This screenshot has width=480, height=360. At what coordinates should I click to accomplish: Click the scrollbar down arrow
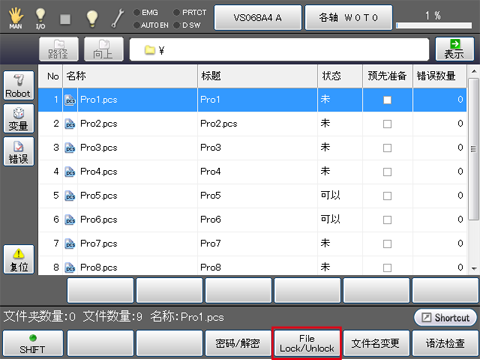coord(474,268)
